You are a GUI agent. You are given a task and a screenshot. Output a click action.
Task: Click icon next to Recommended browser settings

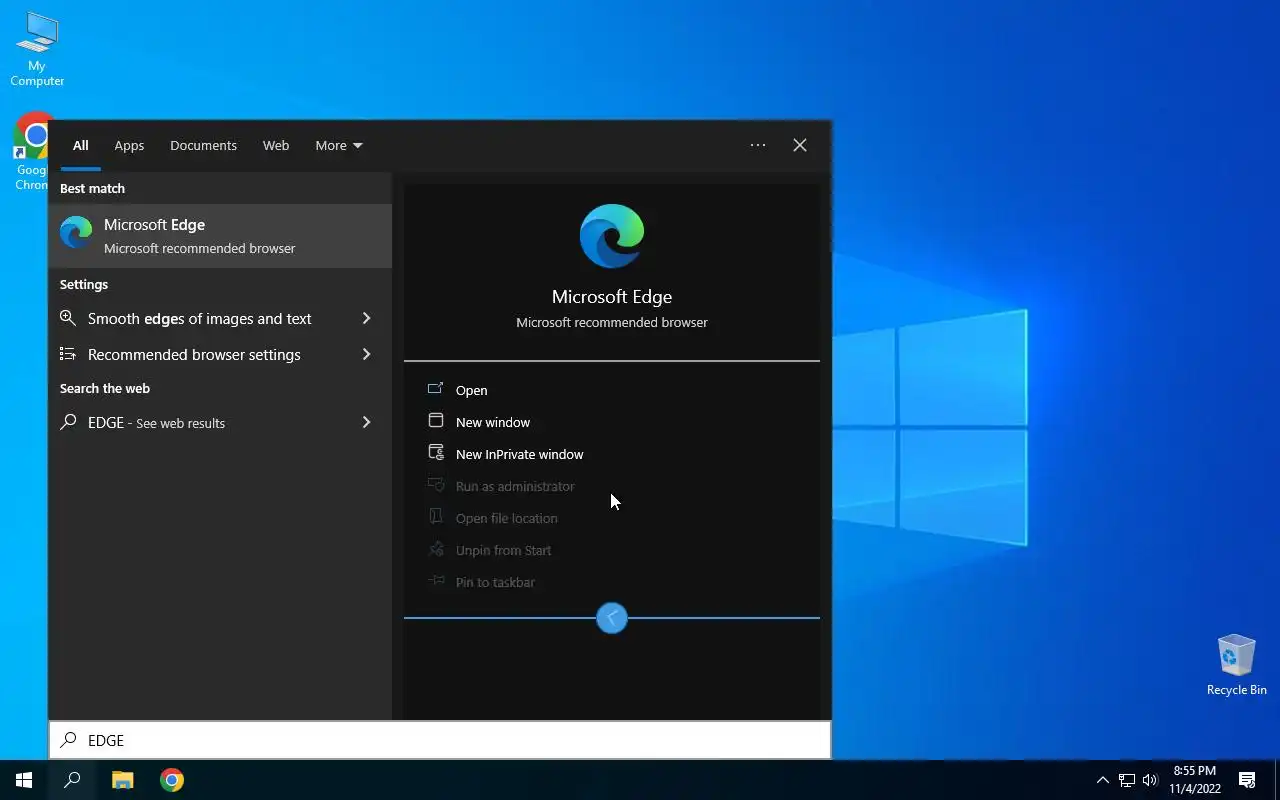(x=68, y=354)
